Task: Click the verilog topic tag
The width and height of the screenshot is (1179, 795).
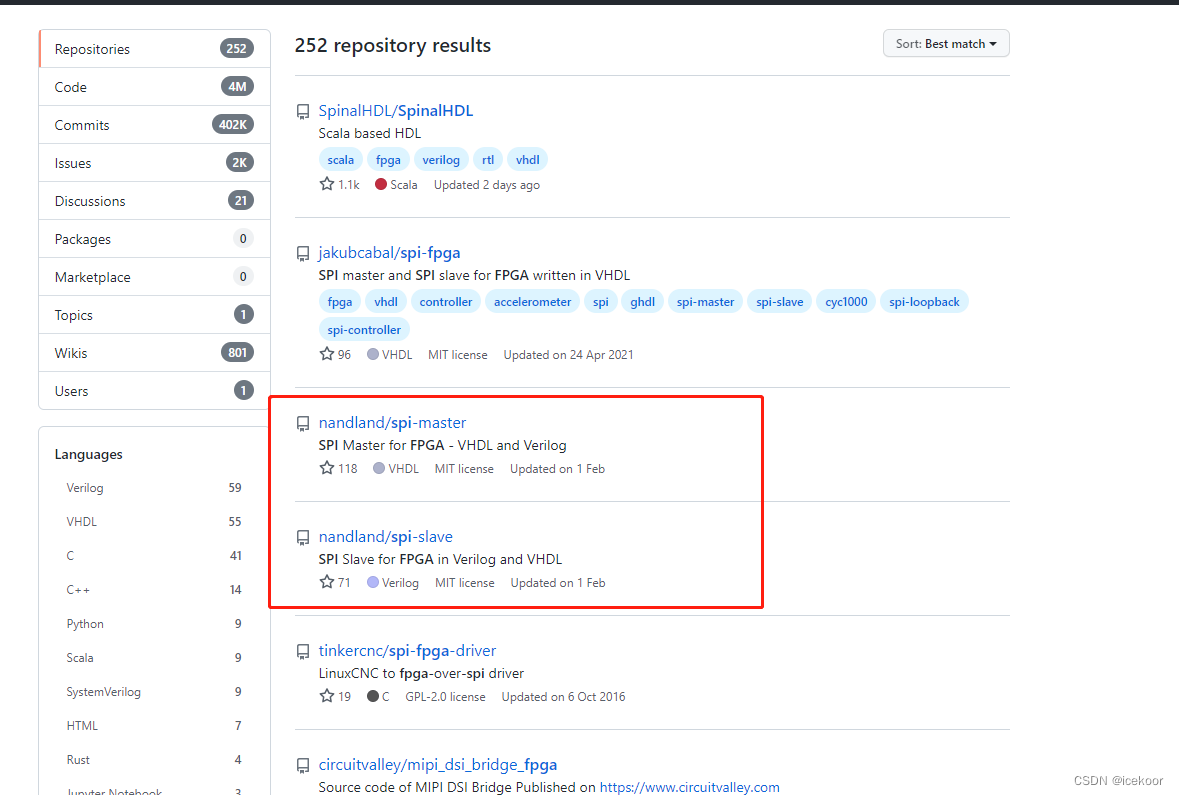Action: coord(441,159)
